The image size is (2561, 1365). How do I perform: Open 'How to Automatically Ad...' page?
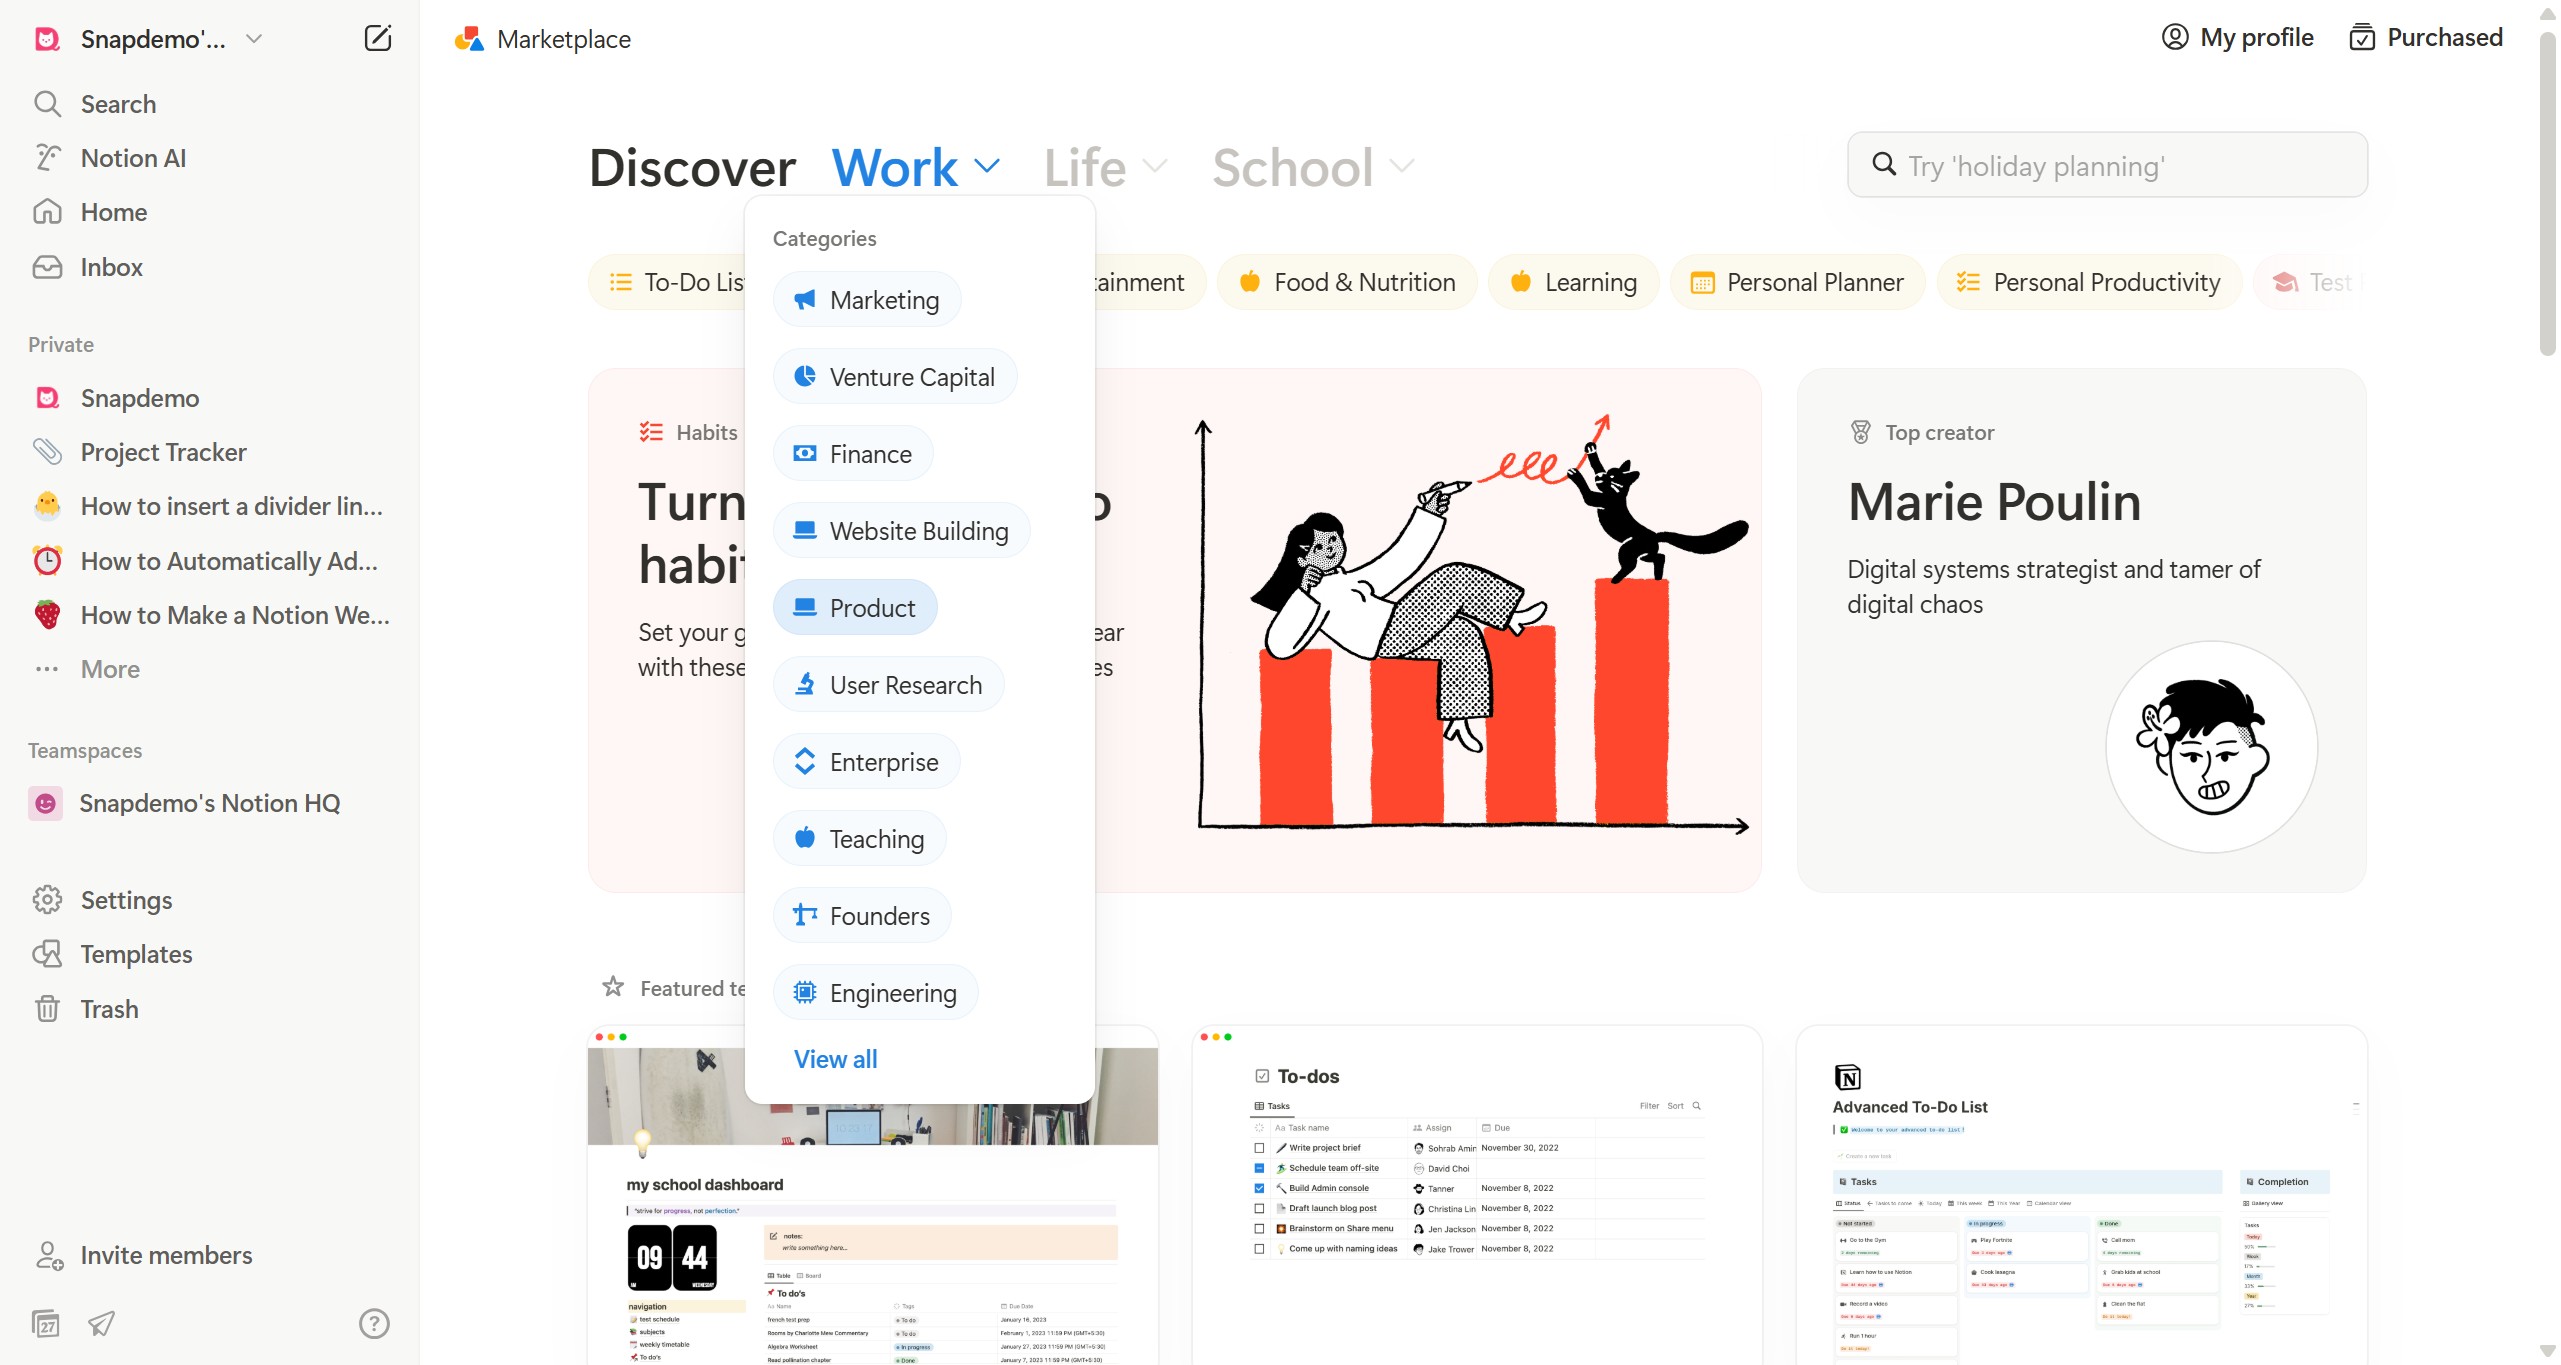coord(210,561)
